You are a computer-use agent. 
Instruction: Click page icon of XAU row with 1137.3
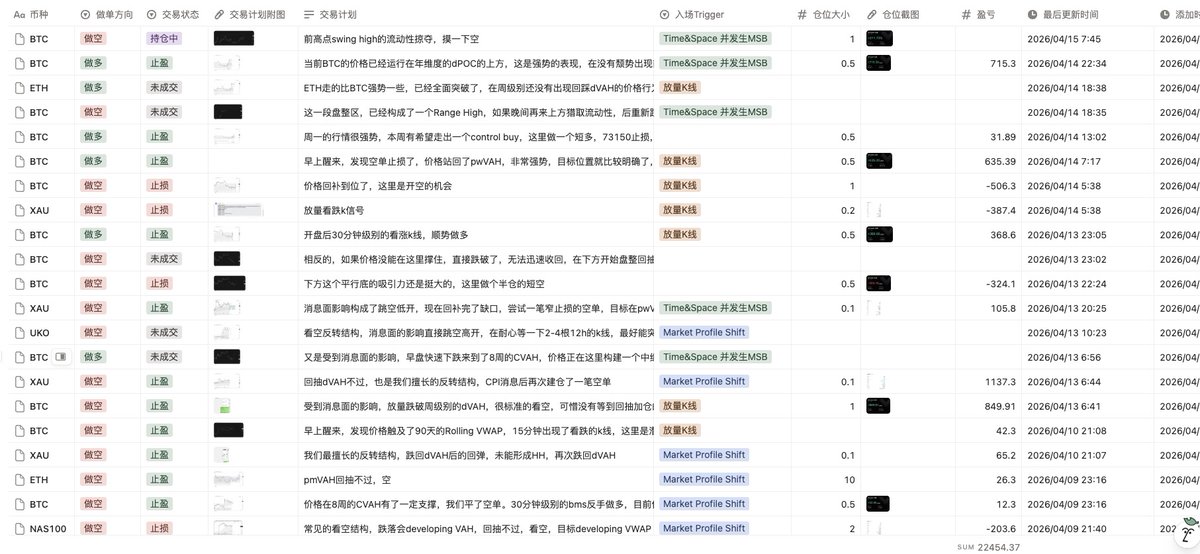point(19,382)
